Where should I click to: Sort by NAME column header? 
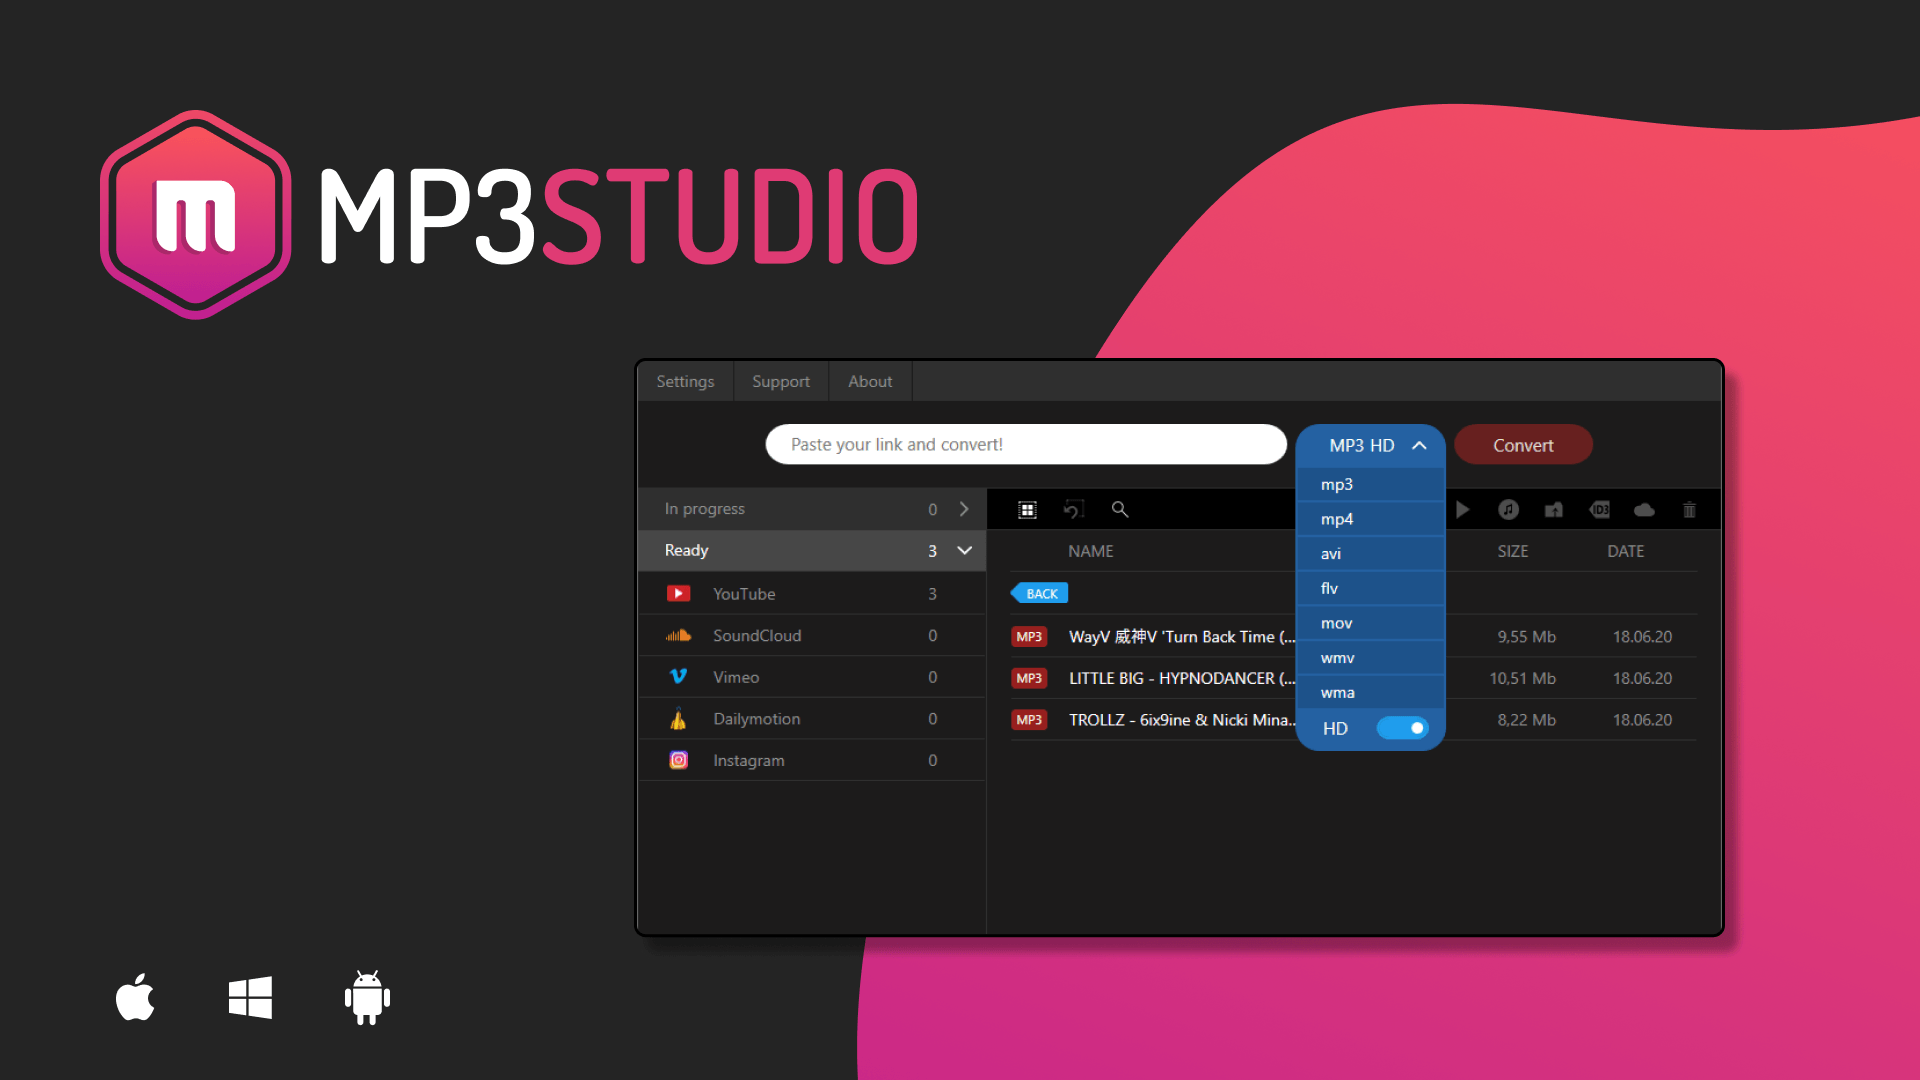(x=1090, y=551)
